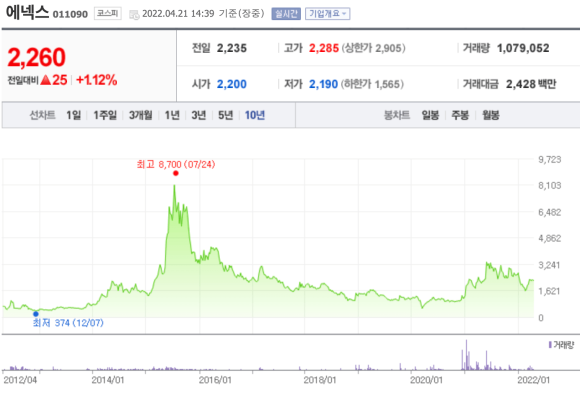The width and height of the screenshot is (580, 395).
Task: Click the 봉차트 label
Action: 397,115
